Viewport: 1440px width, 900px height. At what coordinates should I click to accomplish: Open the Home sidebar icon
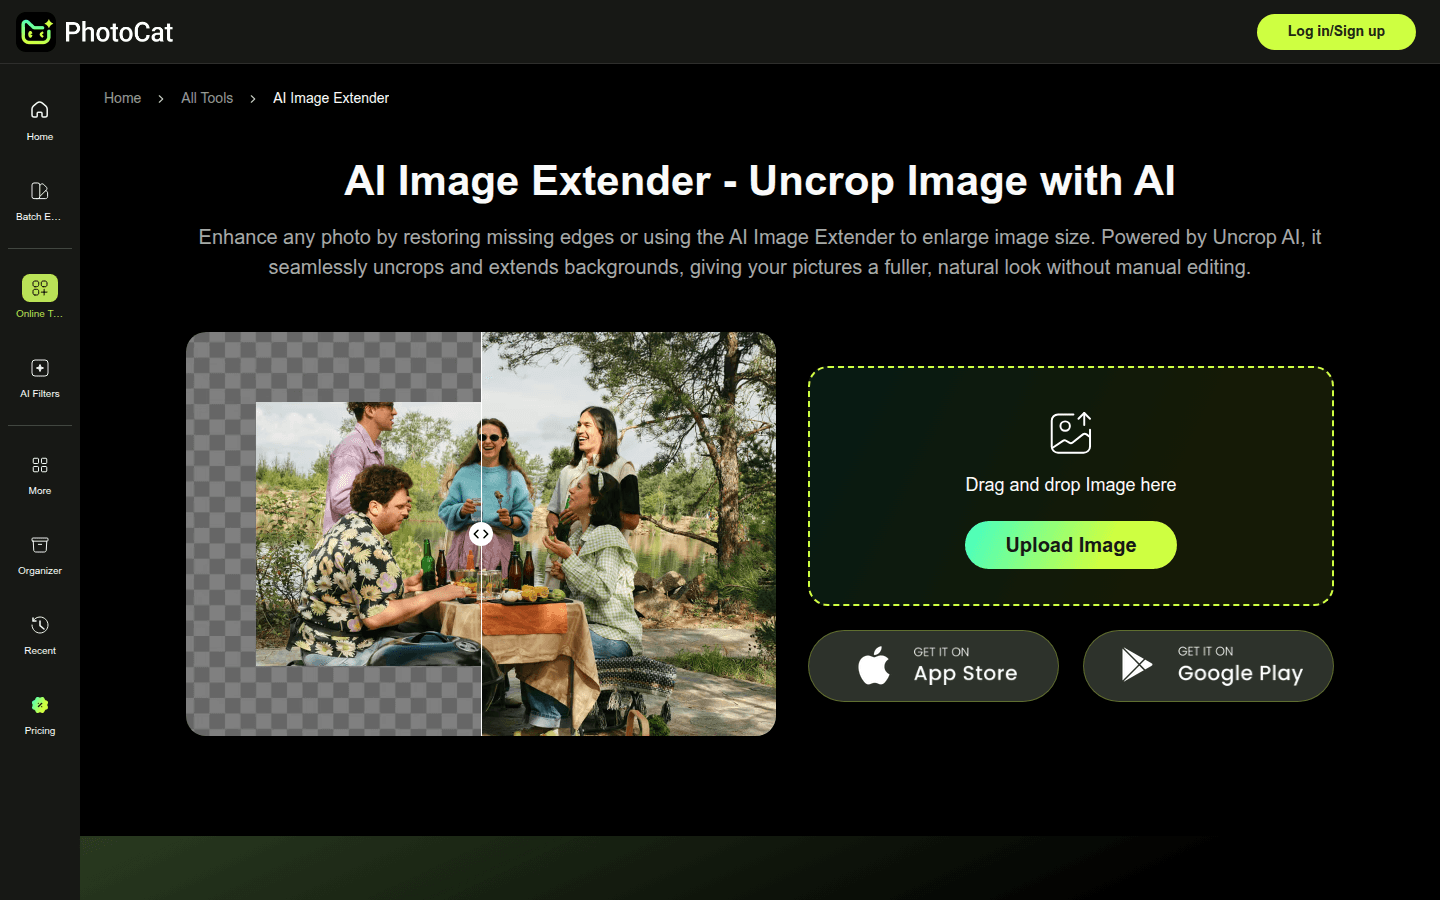coord(40,110)
